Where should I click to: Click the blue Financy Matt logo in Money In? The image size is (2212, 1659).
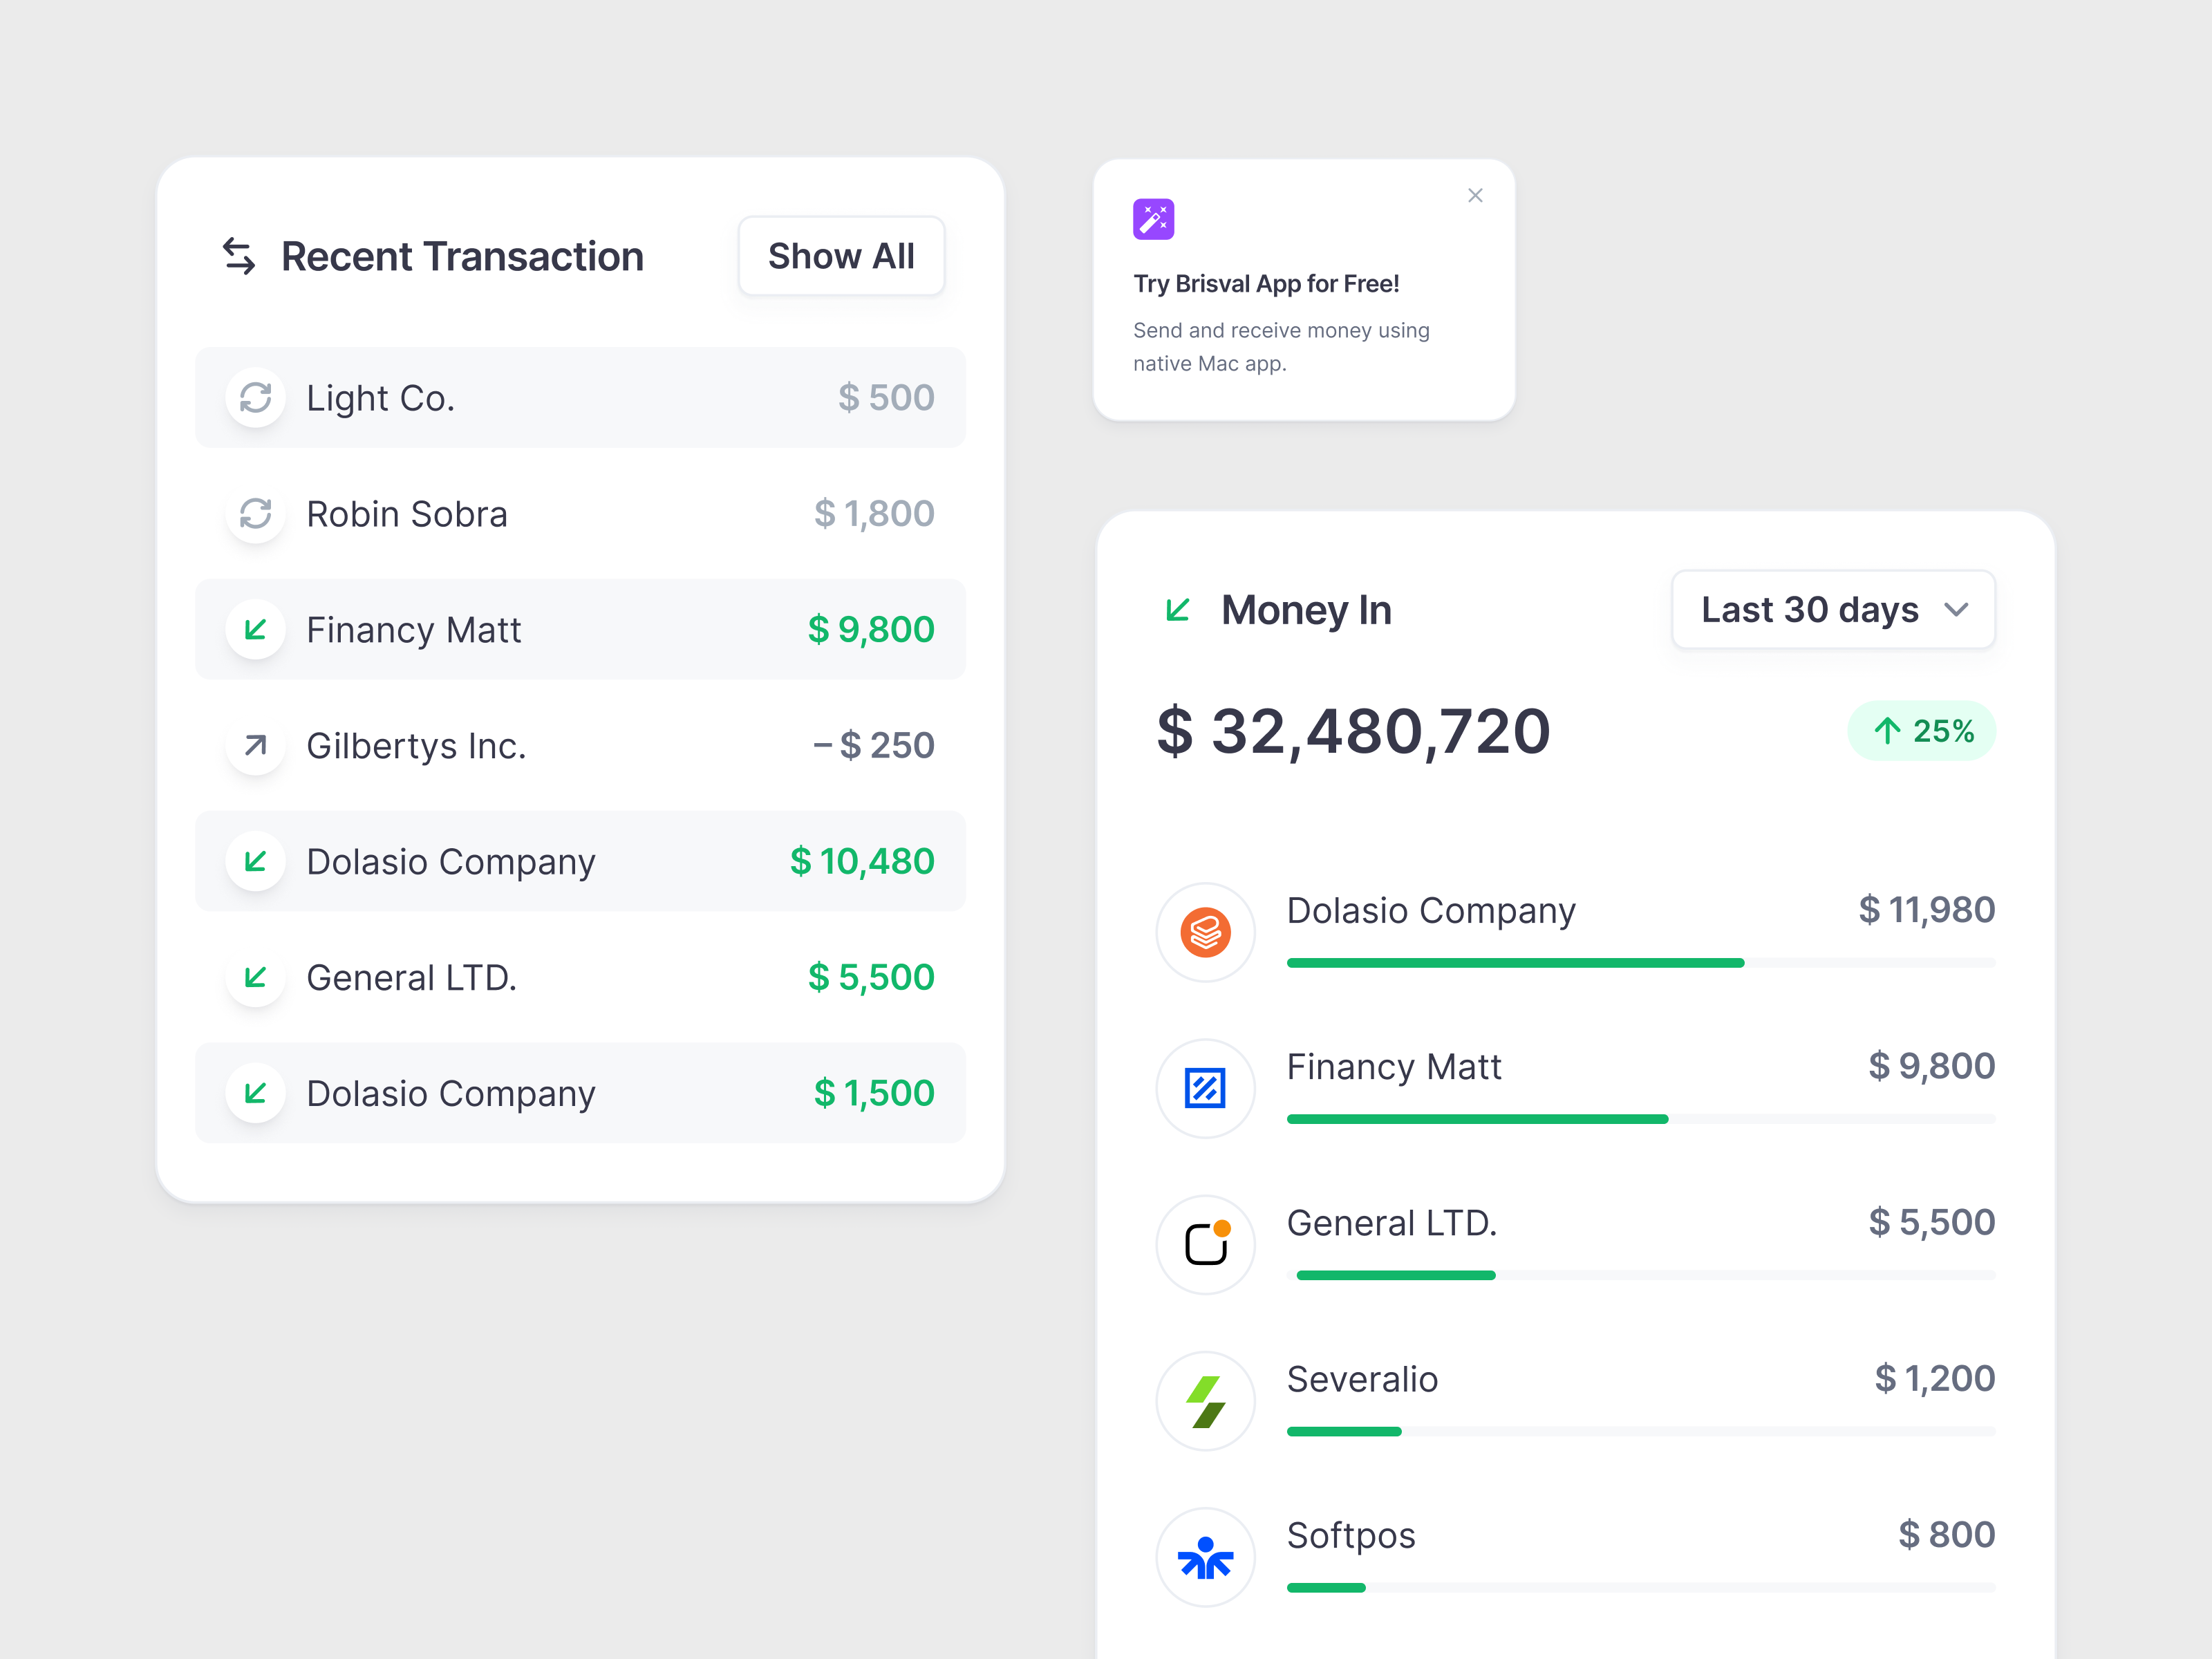tap(1205, 1088)
